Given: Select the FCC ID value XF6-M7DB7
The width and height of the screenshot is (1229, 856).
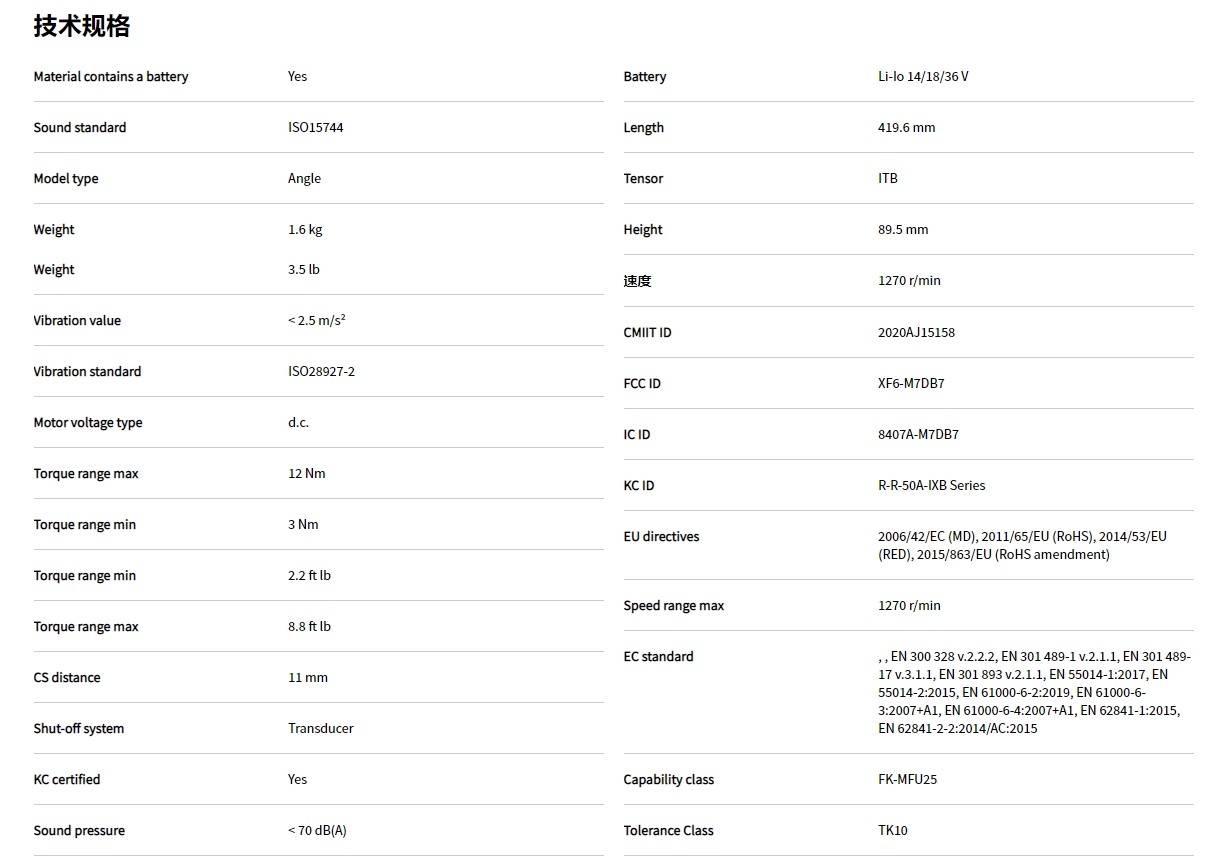Looking at the screenshot, I should tap(911, 384).
